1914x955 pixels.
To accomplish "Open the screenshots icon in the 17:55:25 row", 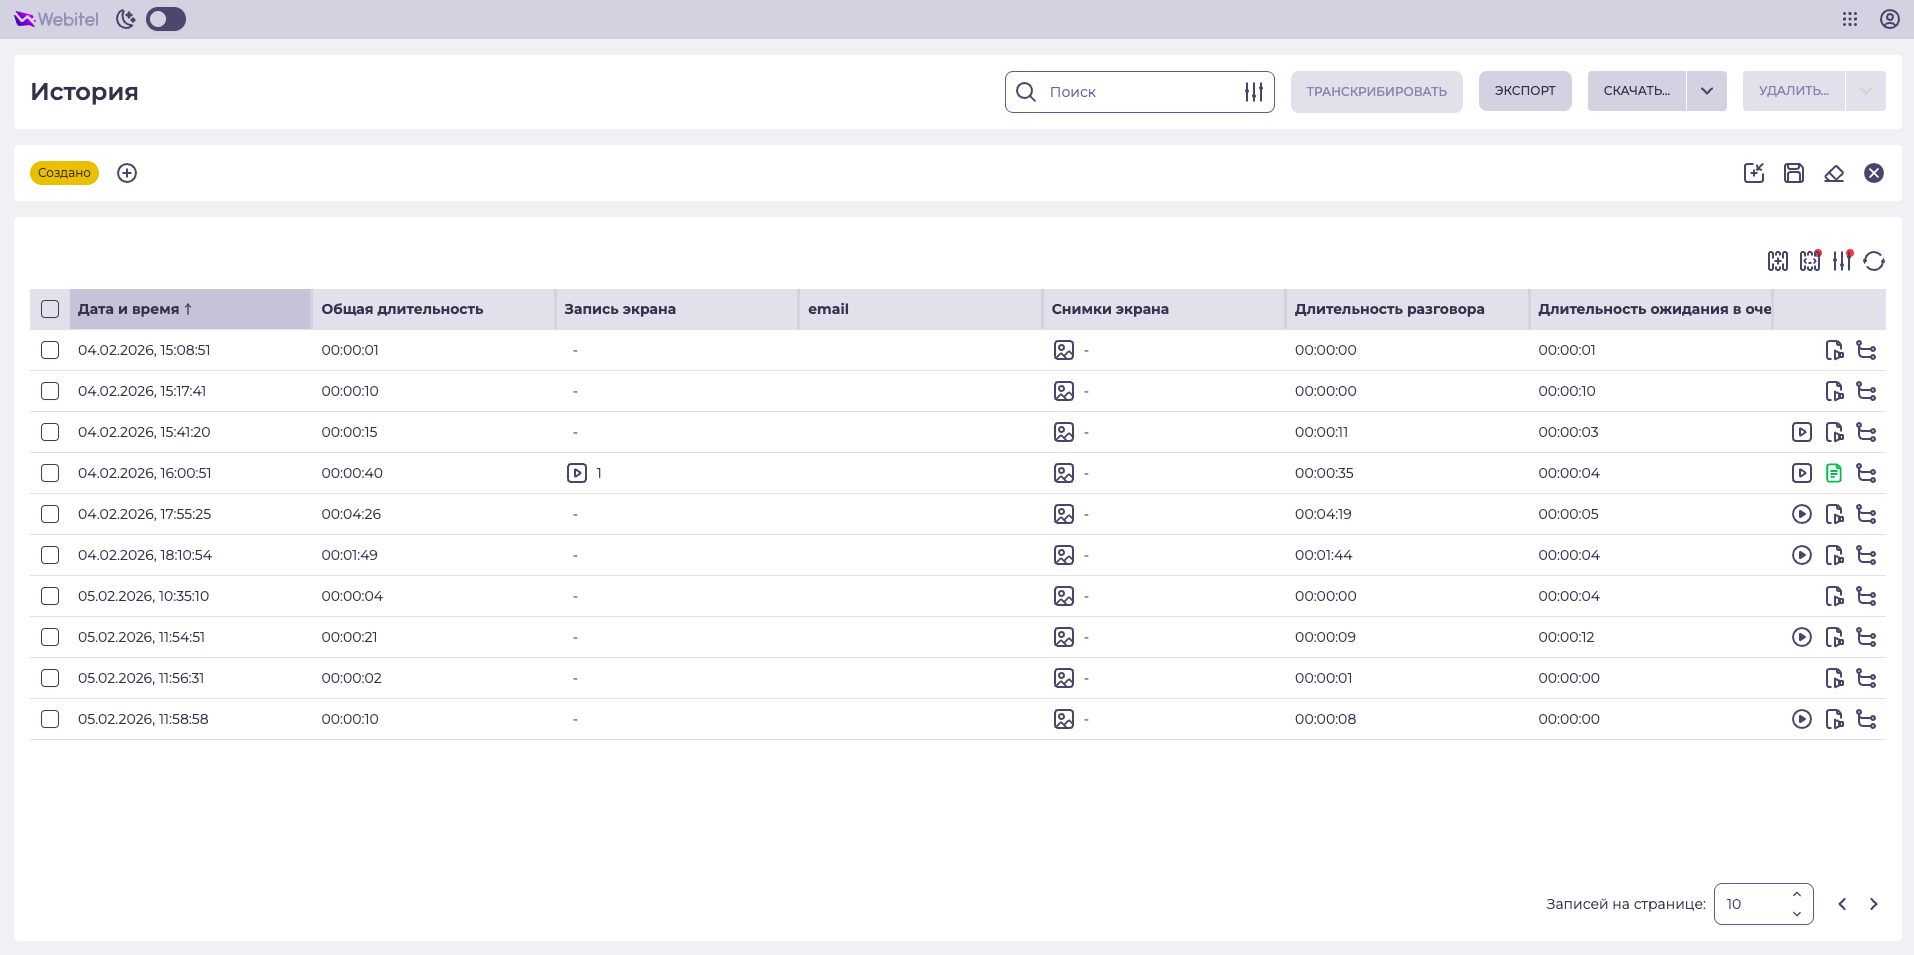I will (x=1064, y=514).
